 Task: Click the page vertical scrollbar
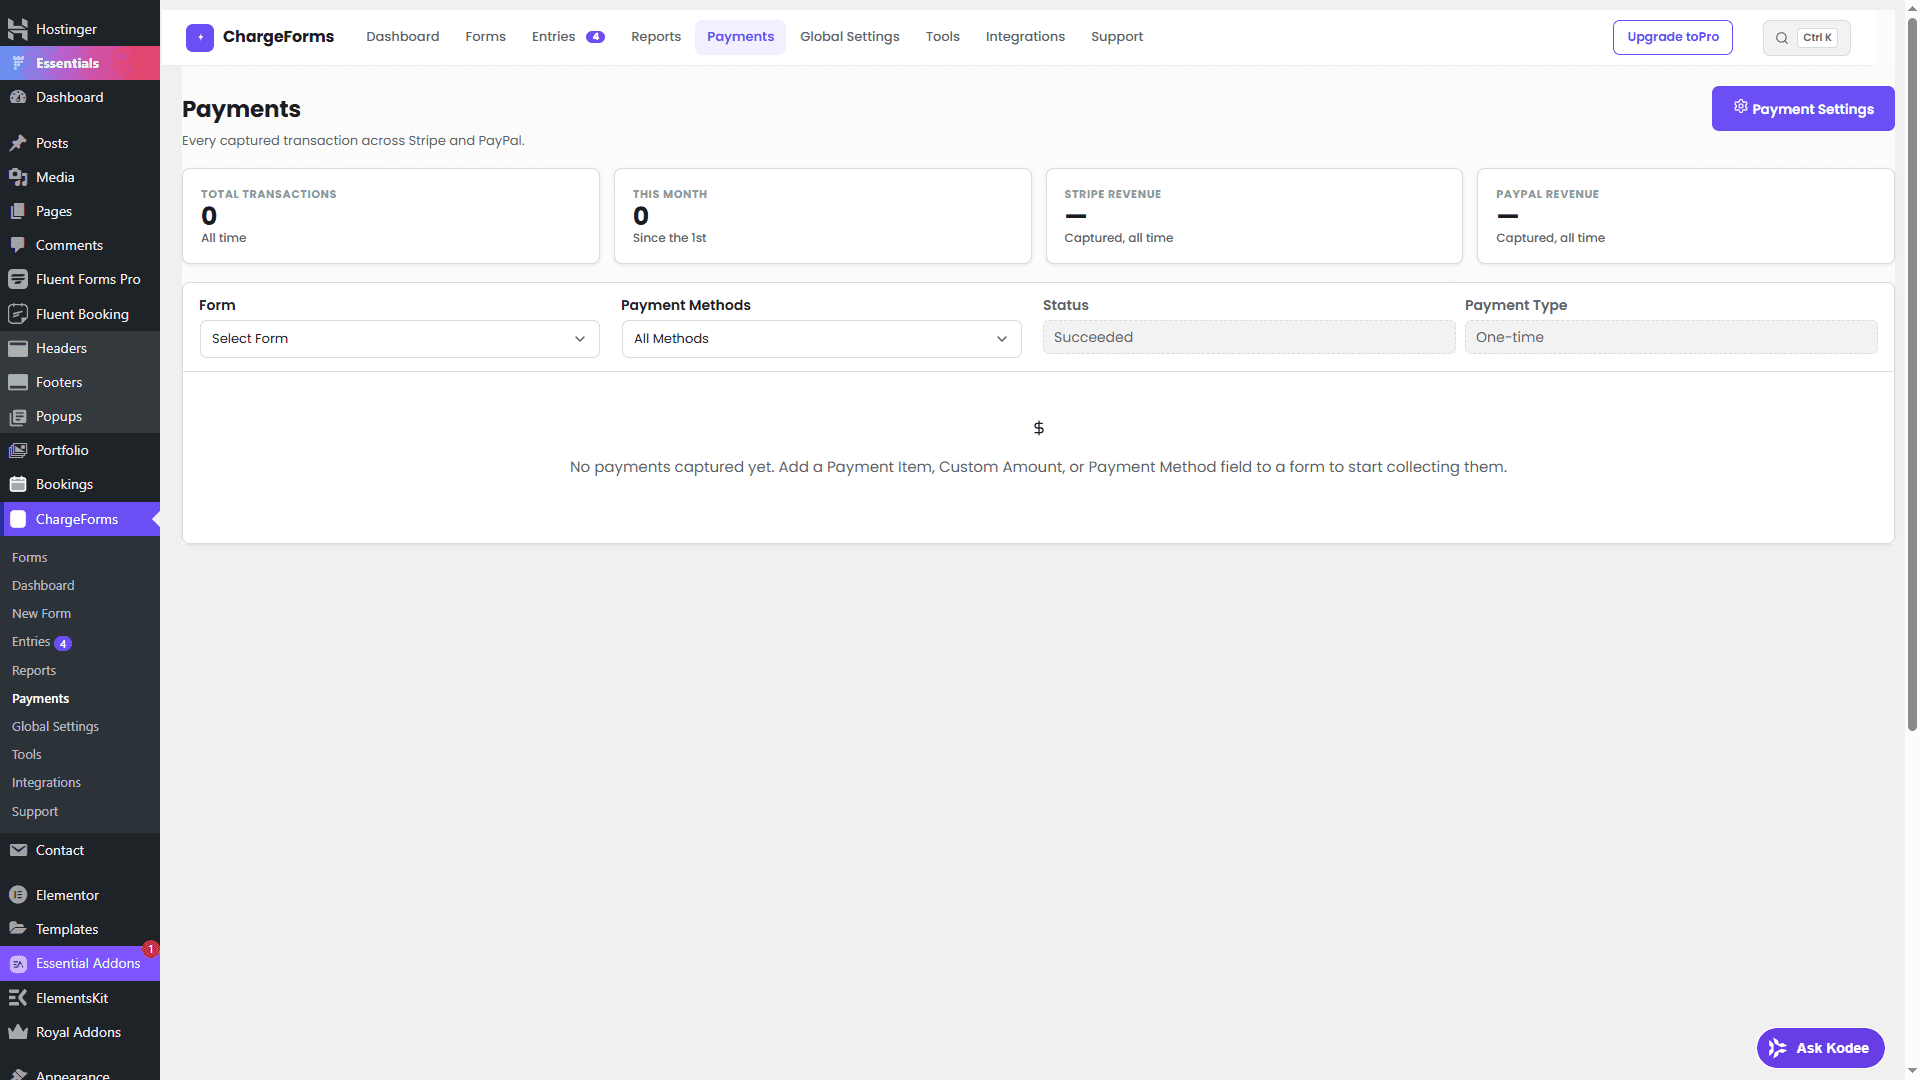(1912, 375)
